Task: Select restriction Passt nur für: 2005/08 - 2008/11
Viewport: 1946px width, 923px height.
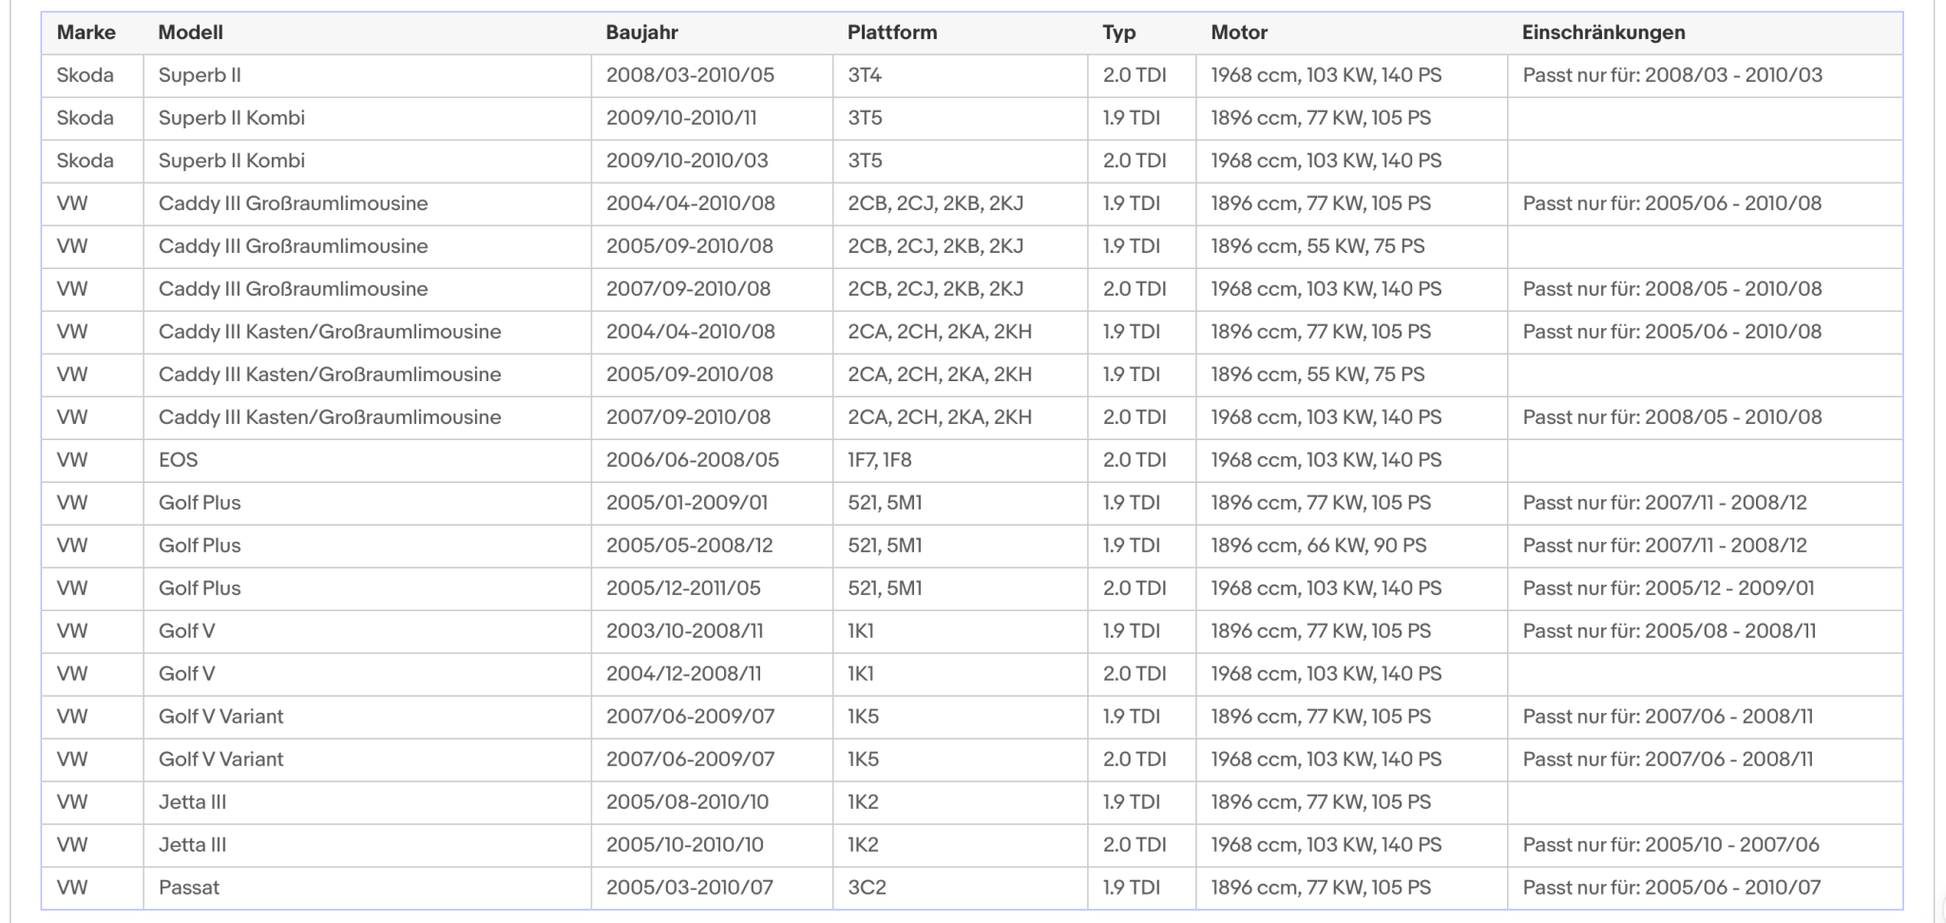Action: click(1669, 632)
